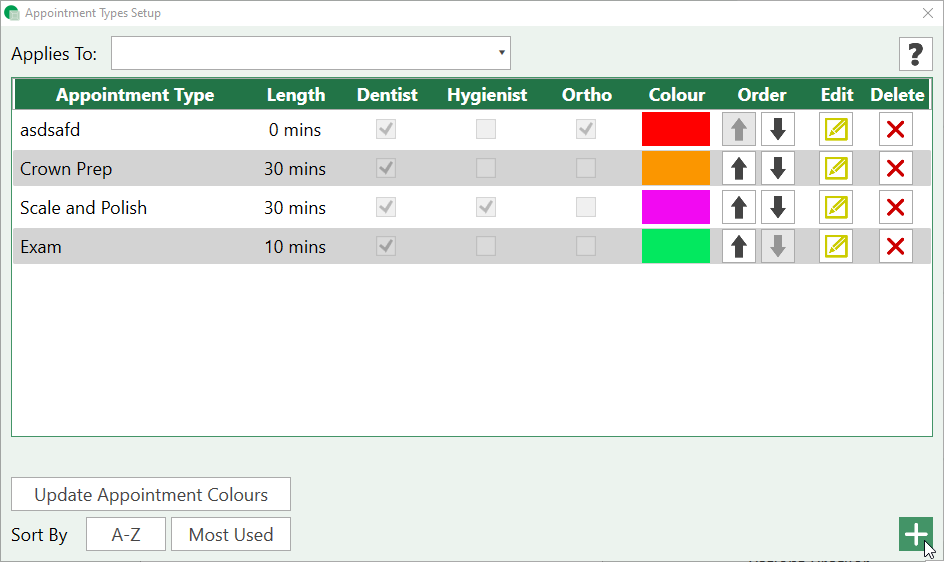Viewport: 944px width, 562px height.
Task: Edit the Exam appointment type
Action: tap(835, 246)
